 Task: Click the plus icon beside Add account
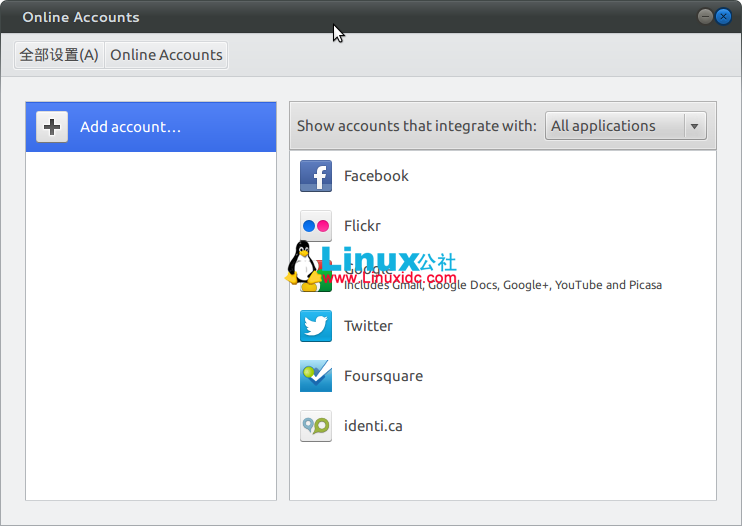[52, 127]
